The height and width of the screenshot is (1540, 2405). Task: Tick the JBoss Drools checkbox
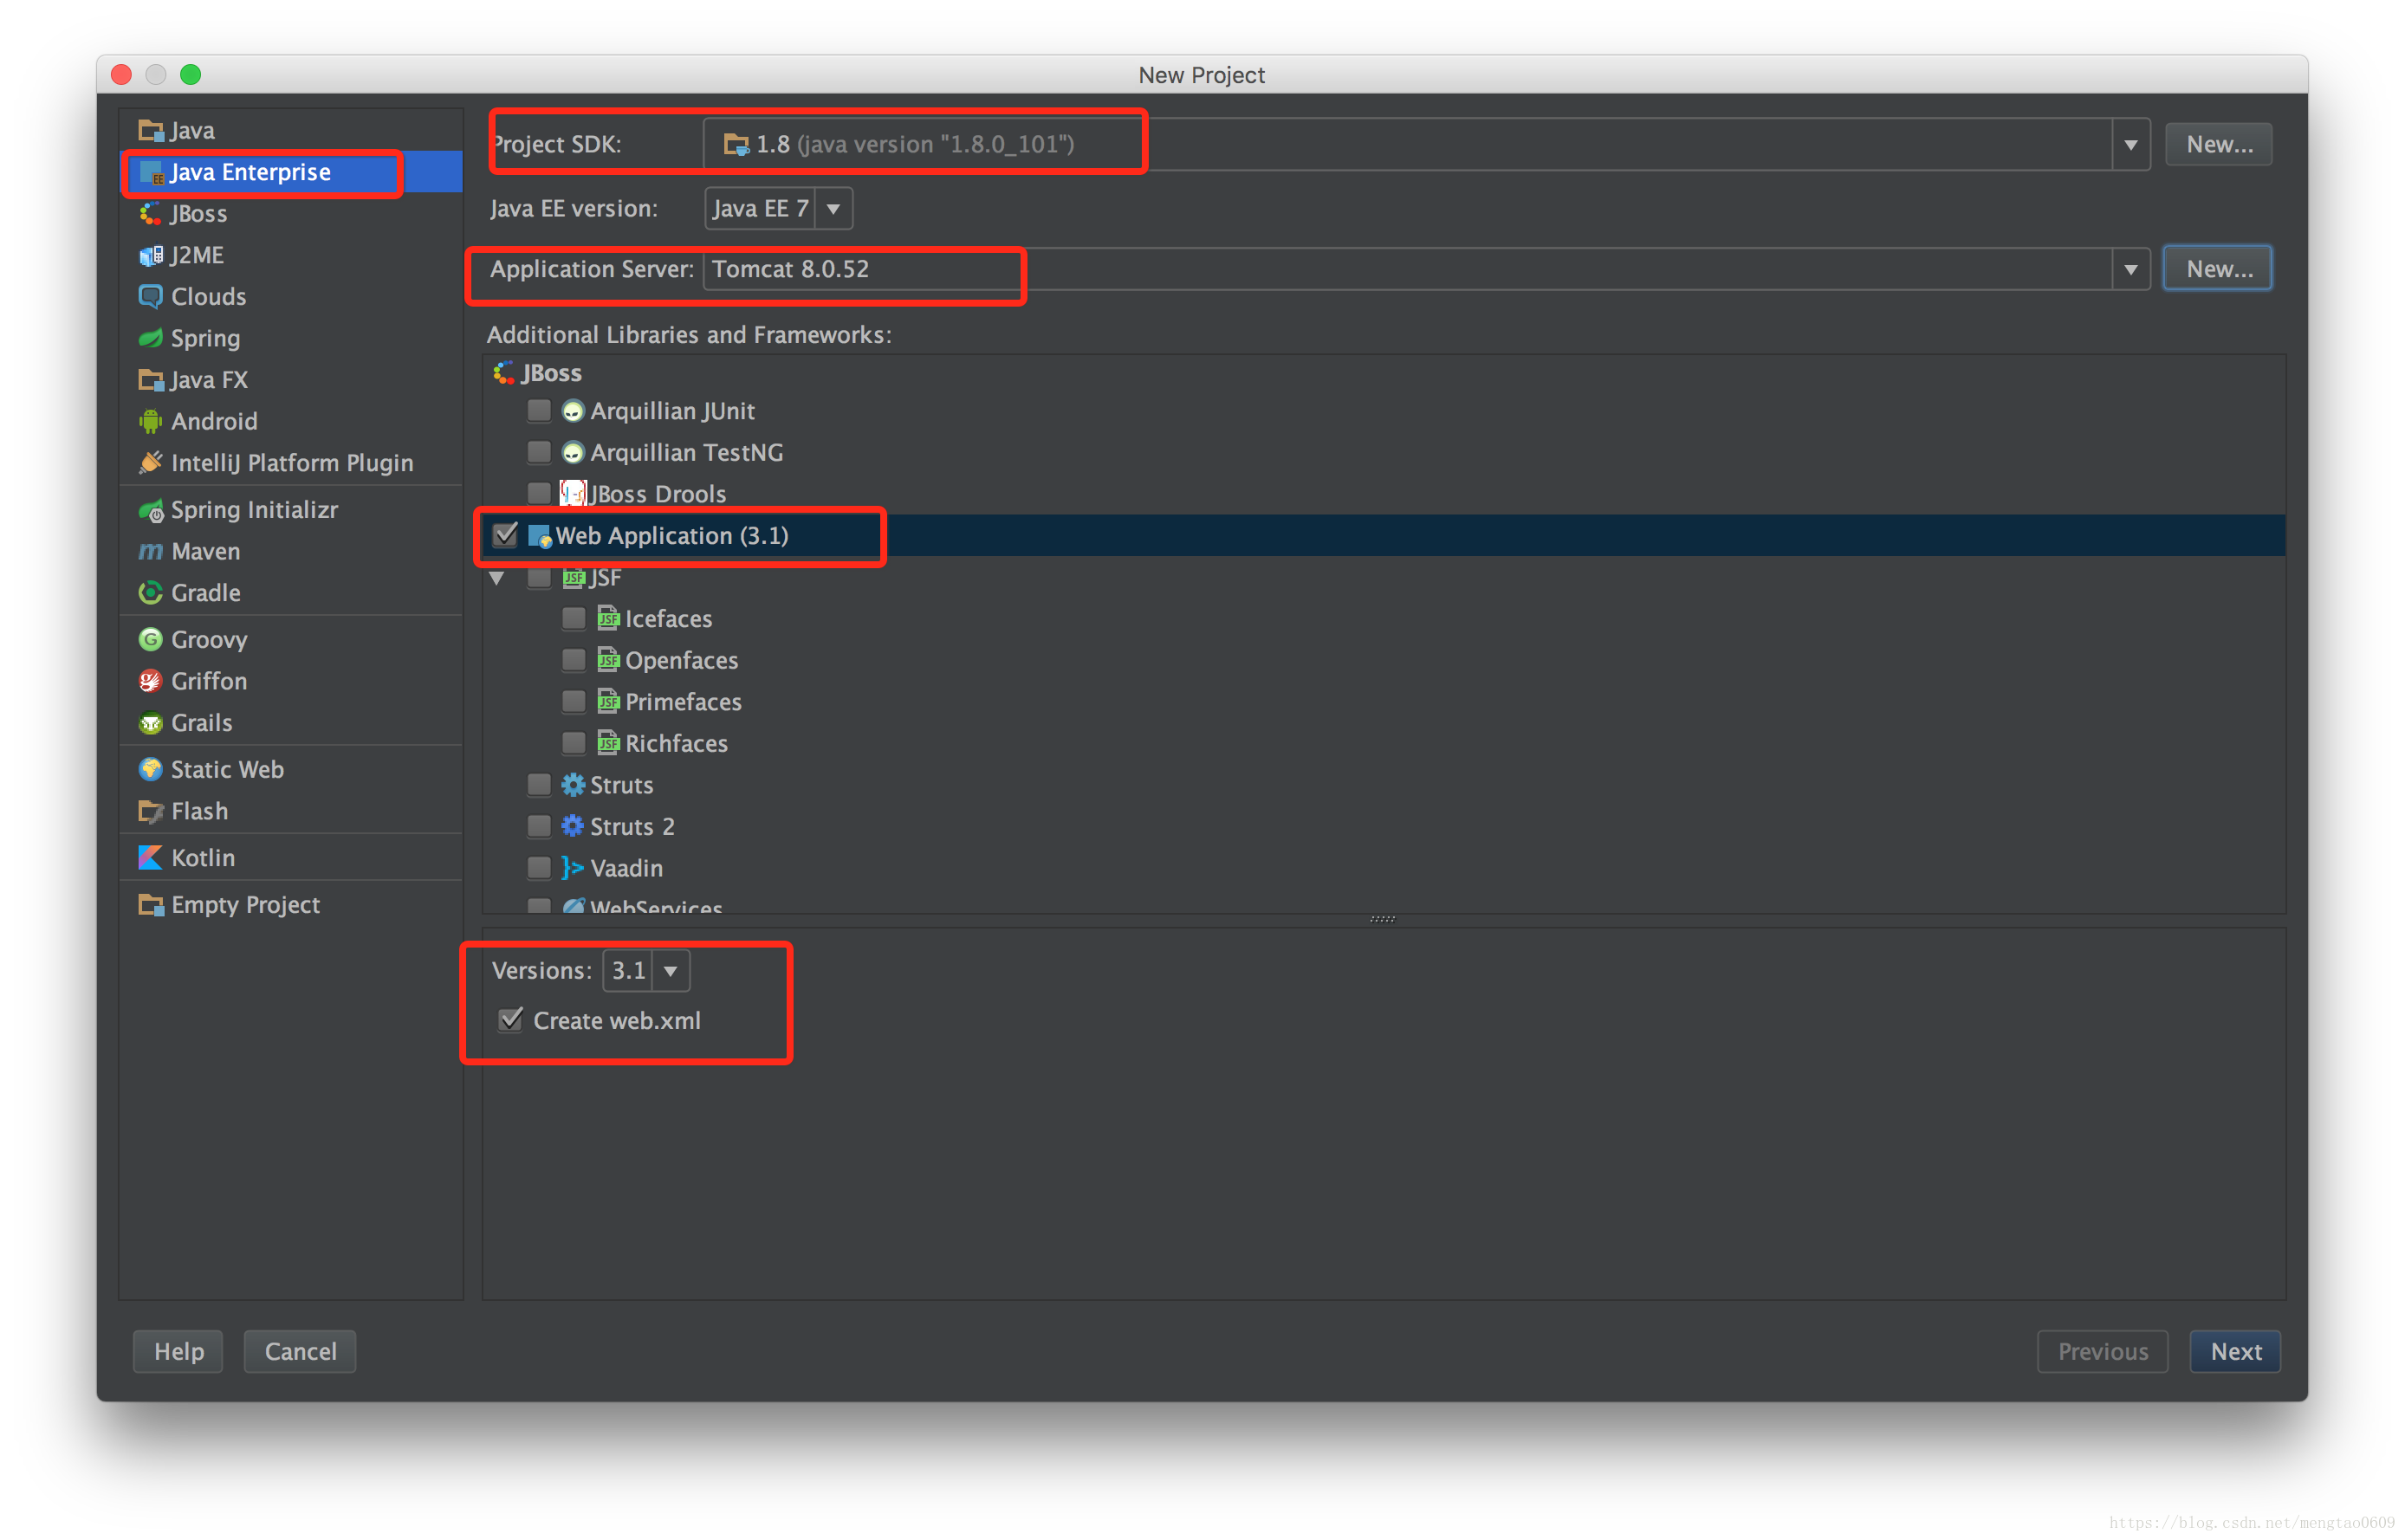coord(539,494)
